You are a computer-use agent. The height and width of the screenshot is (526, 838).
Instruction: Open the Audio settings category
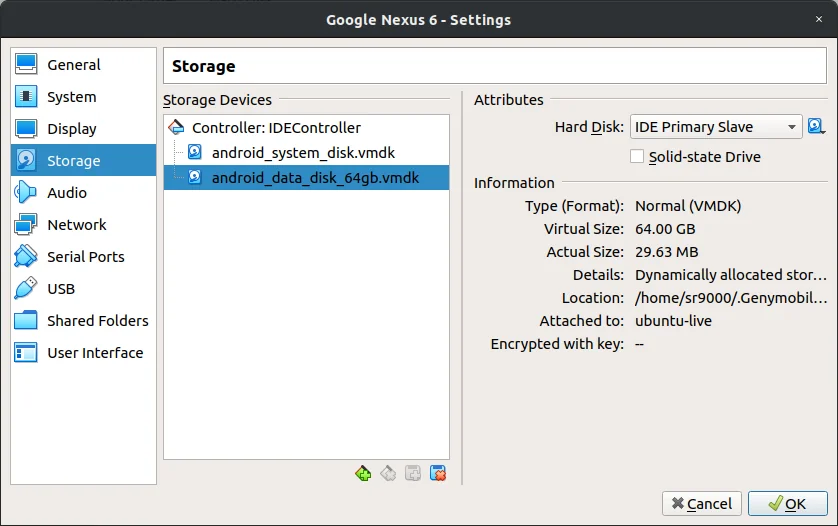(83, 192)
